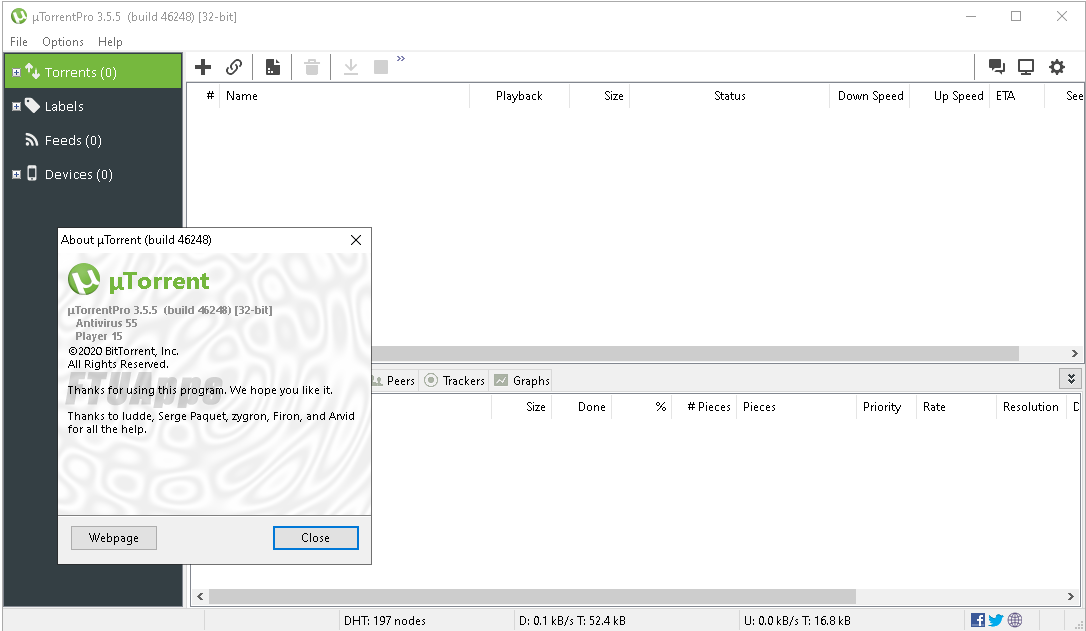Viewport: 1086px width, 631px height.
Task: Click the Devices phone icon in sidebar
Action: click(x=32, y=173)
